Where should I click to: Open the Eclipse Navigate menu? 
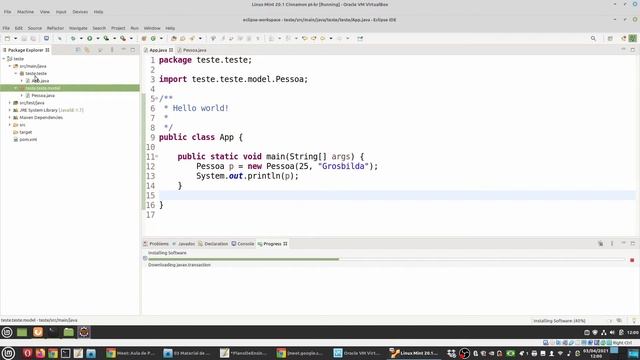(78, 28)
